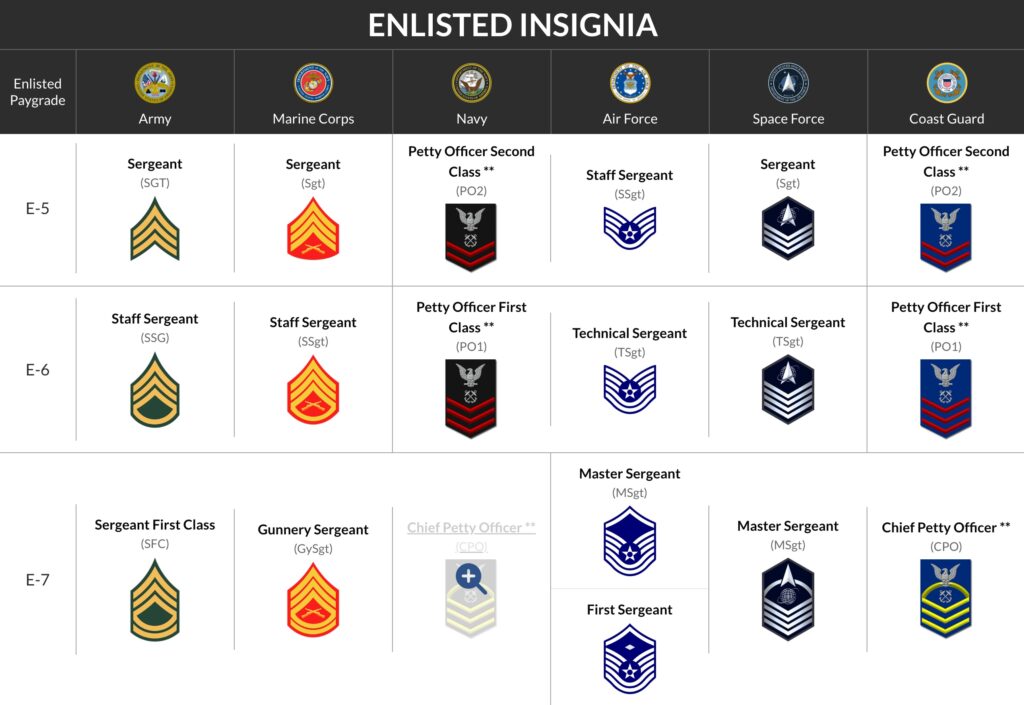Open the Navy Chief Petty Officer link
This screenshot has width=1024, height=705.
click(471, 527)
